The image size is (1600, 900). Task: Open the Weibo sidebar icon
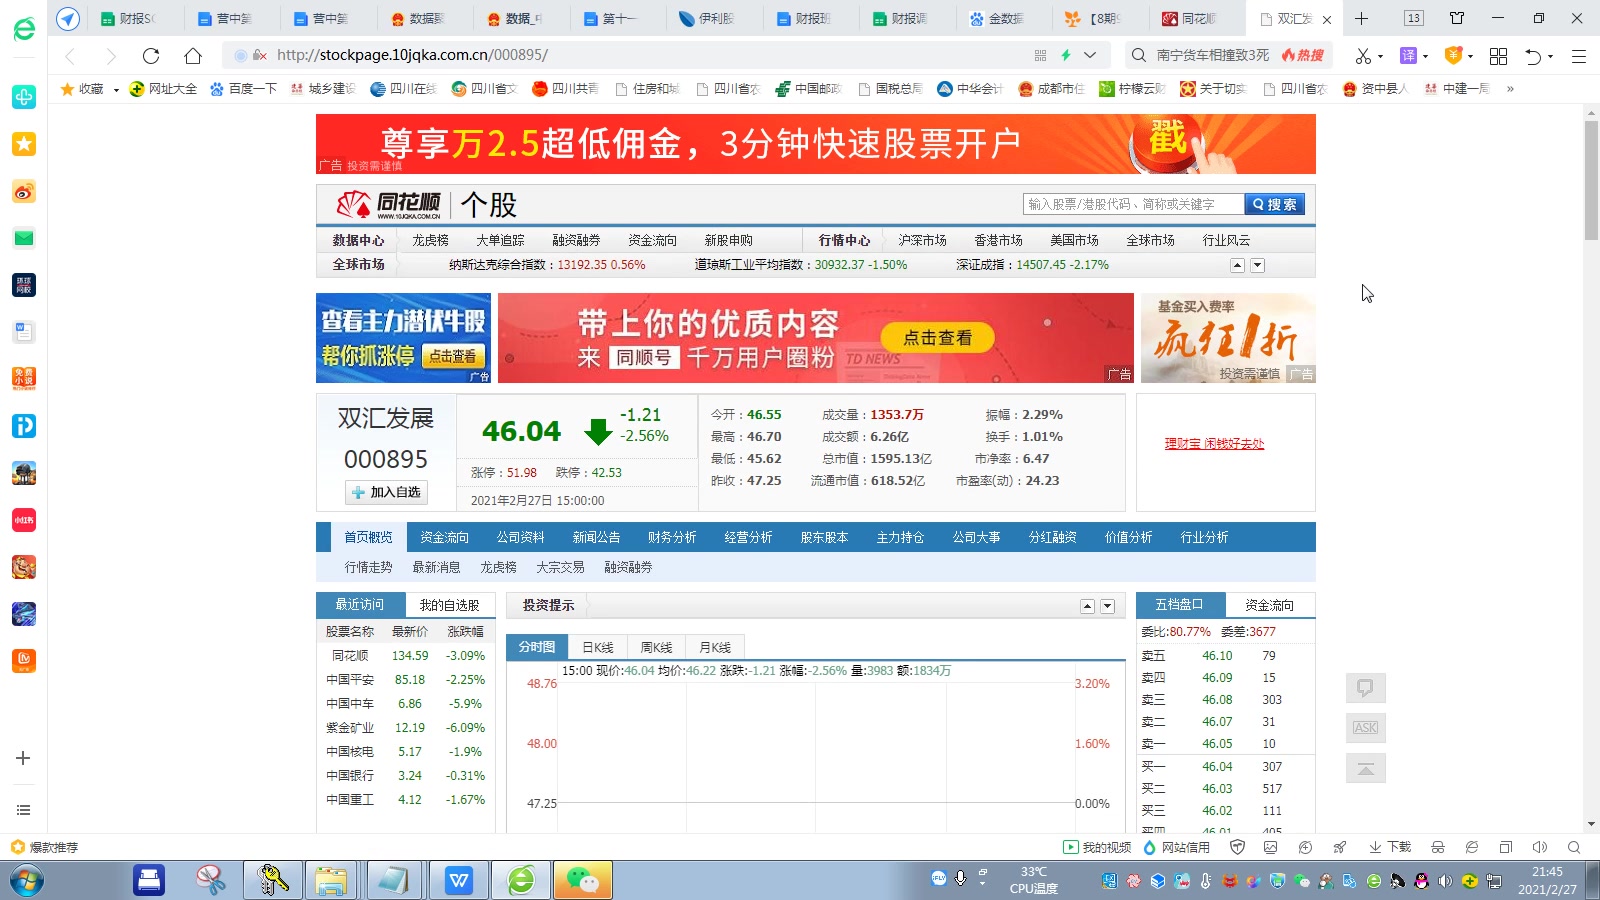coord(24,191)
